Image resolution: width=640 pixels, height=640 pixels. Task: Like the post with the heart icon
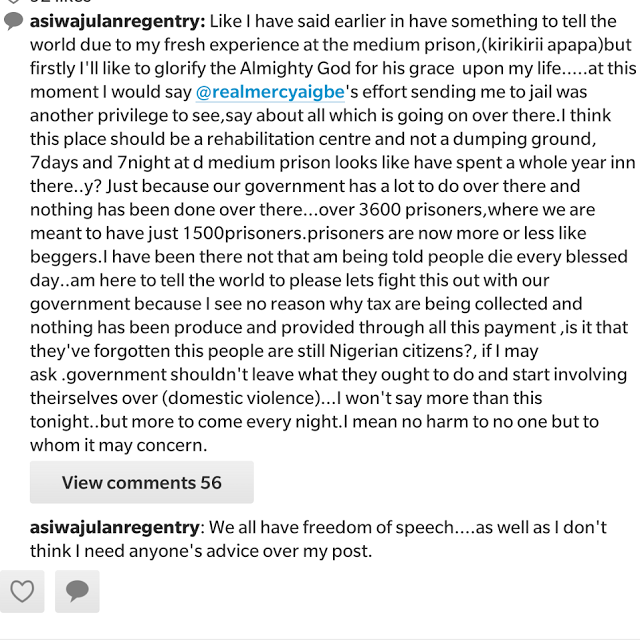point(21,592)
